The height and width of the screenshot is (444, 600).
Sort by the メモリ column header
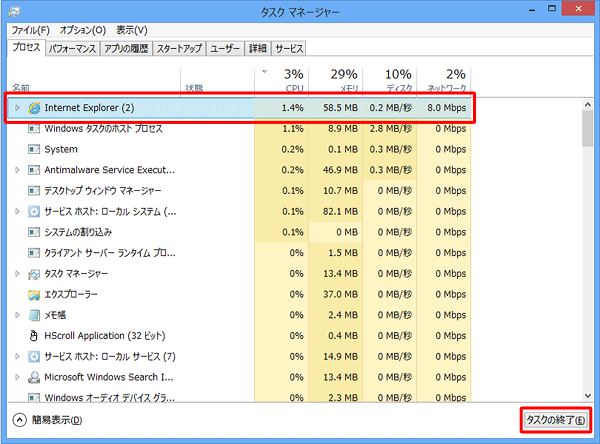pyautogui.click(x=336, y=80)
